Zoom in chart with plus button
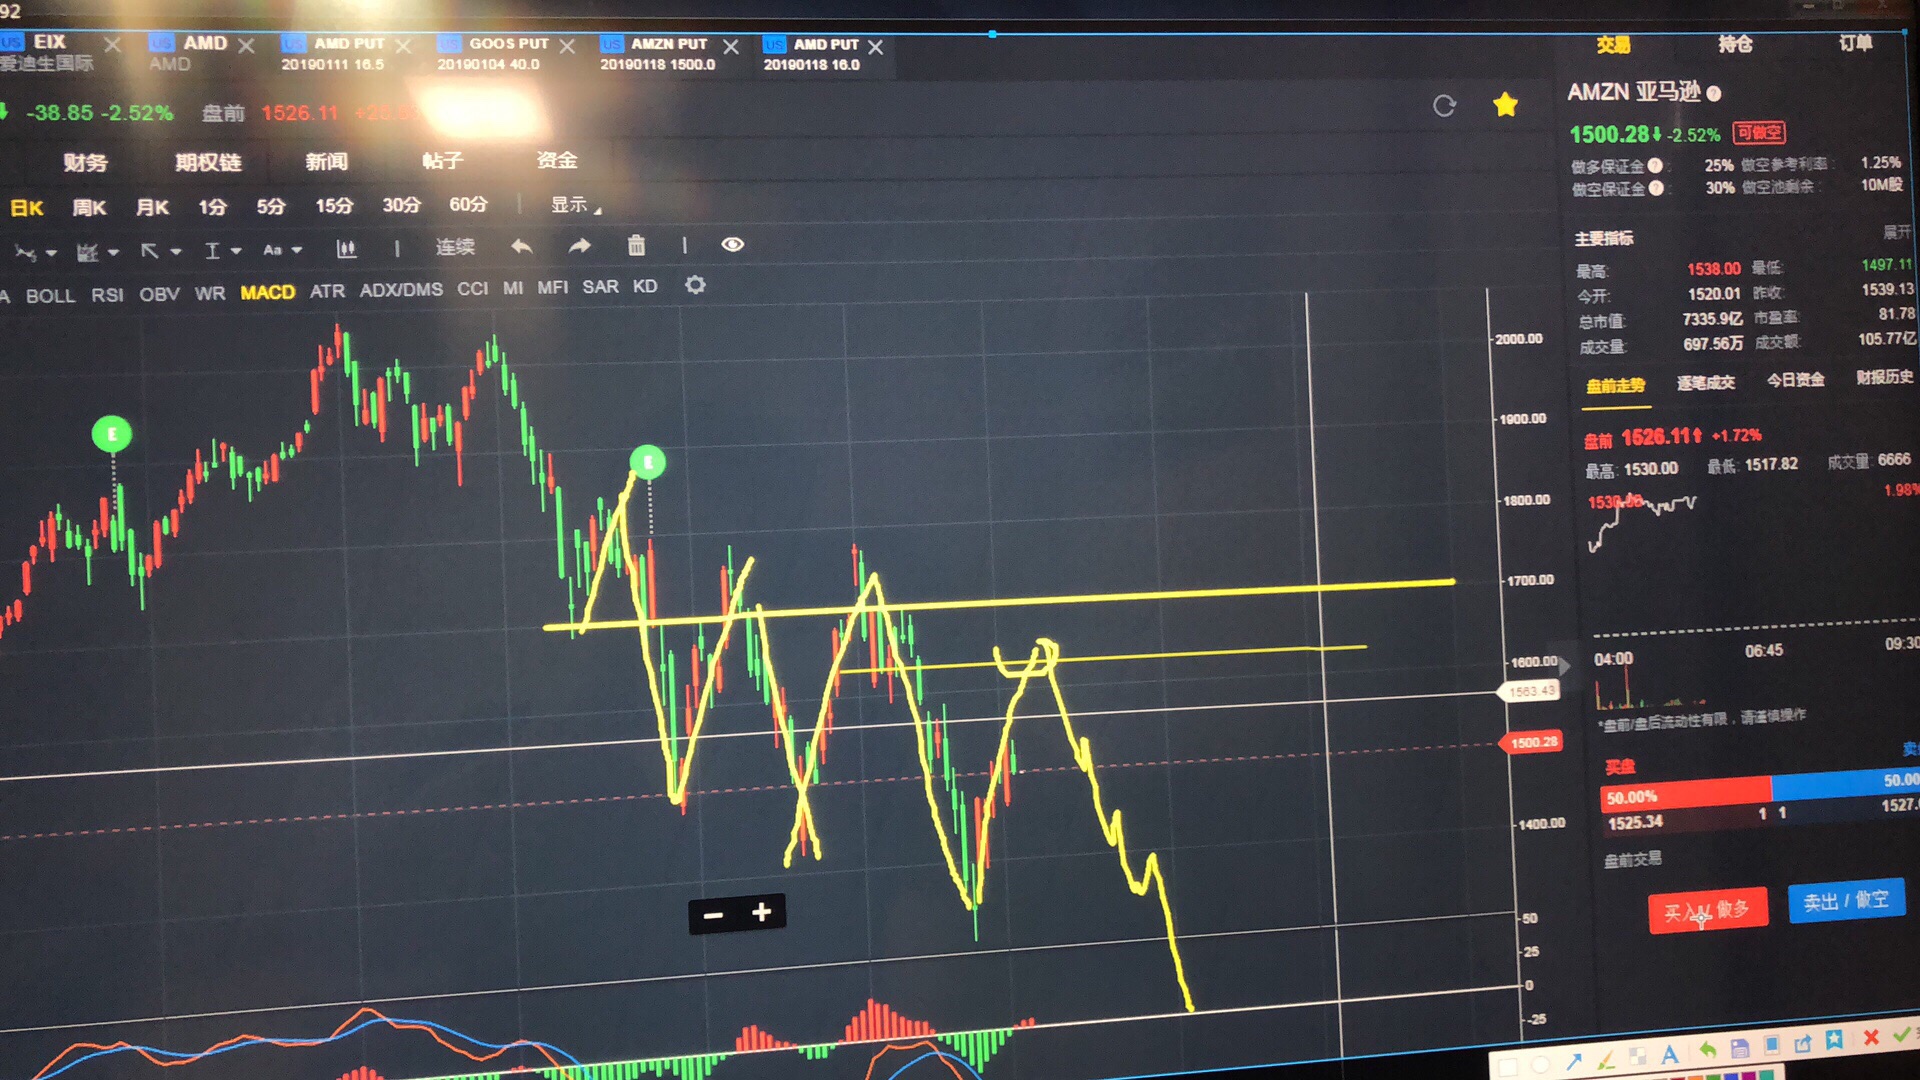The width and height of the screenshot is (1920, 1080). tap(762, 912)
